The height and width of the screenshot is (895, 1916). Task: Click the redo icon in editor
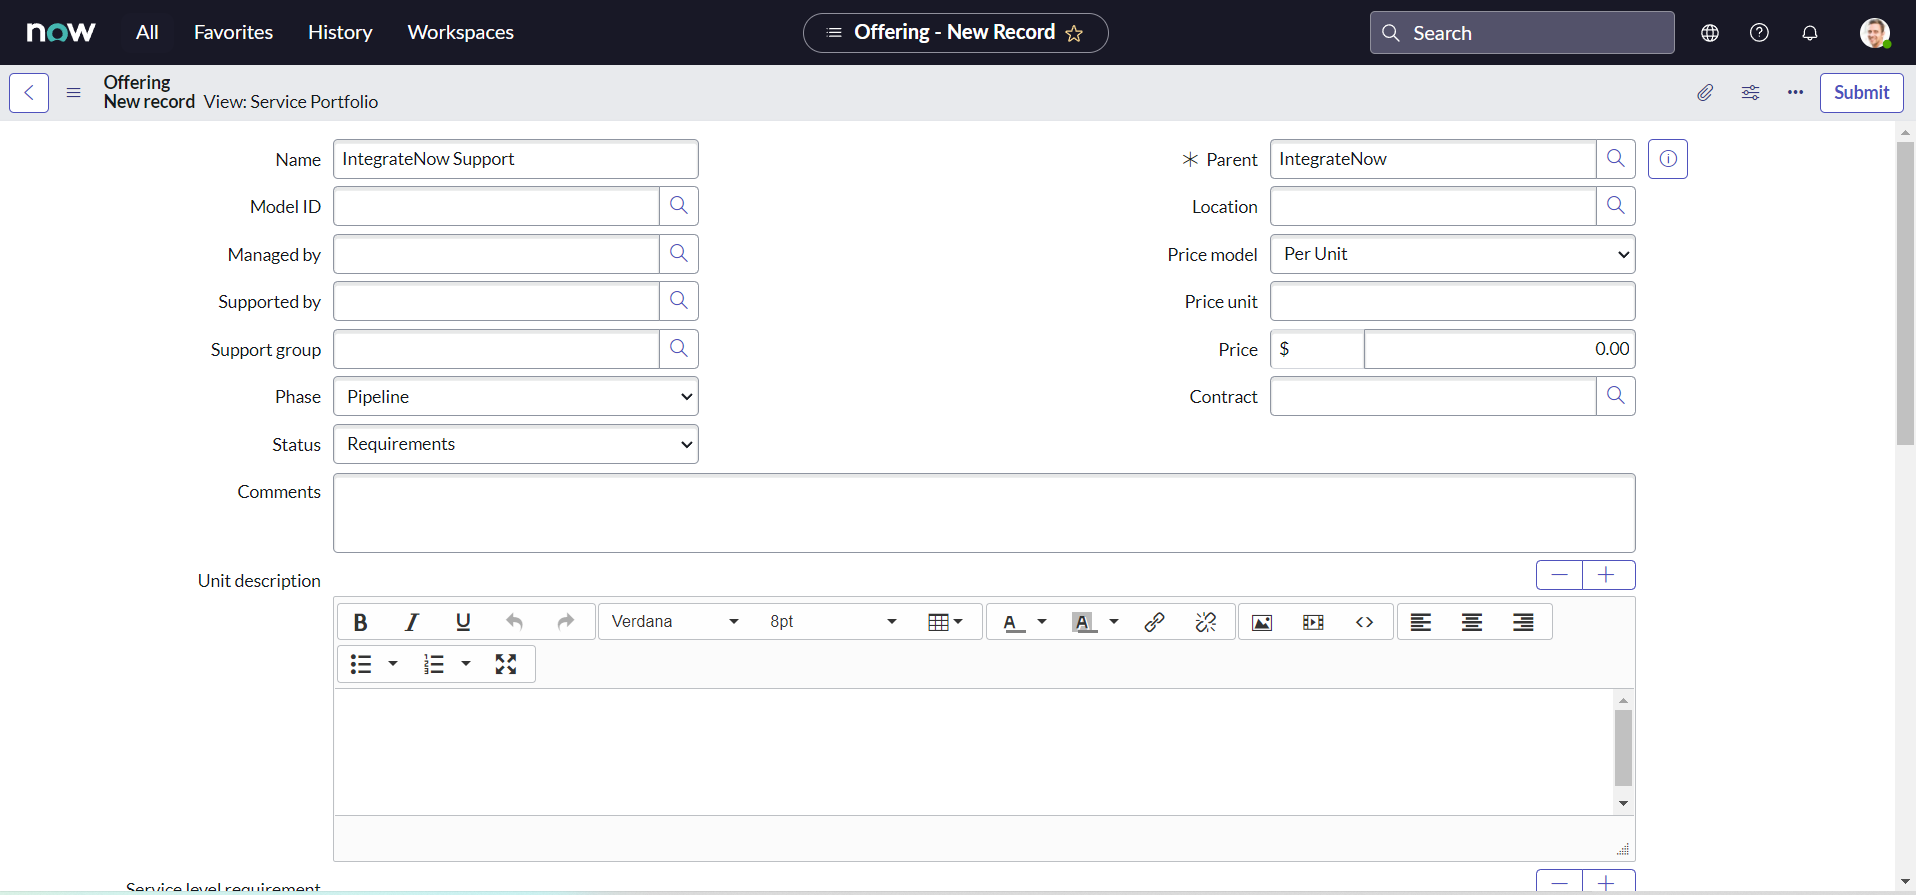[565, 622]
